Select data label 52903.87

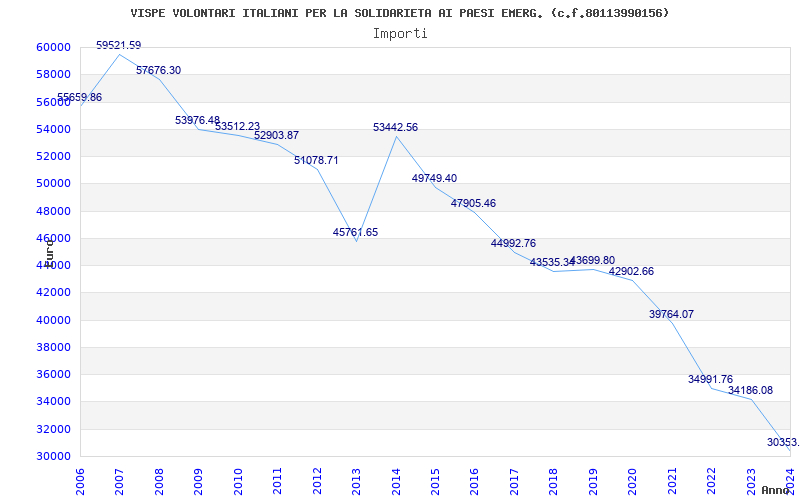[x=277, y=136]
